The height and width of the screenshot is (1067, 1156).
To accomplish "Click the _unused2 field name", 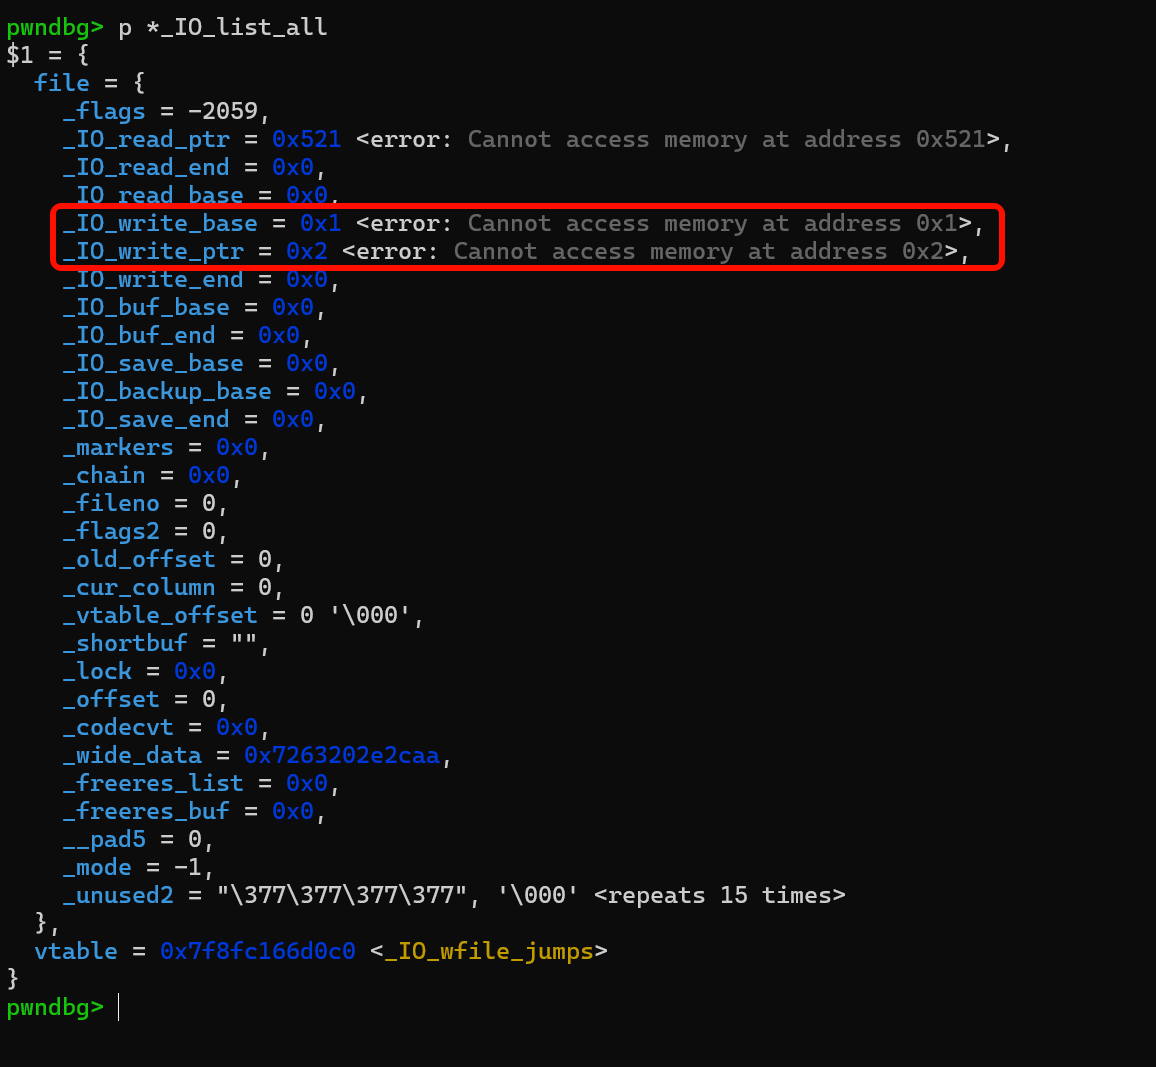I will click(118, 896).
